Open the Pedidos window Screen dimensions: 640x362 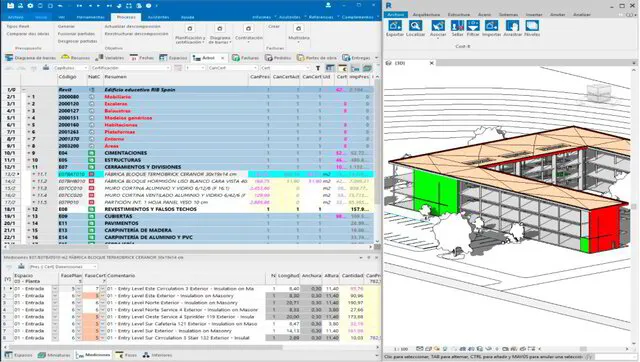[x=278, y=58]
